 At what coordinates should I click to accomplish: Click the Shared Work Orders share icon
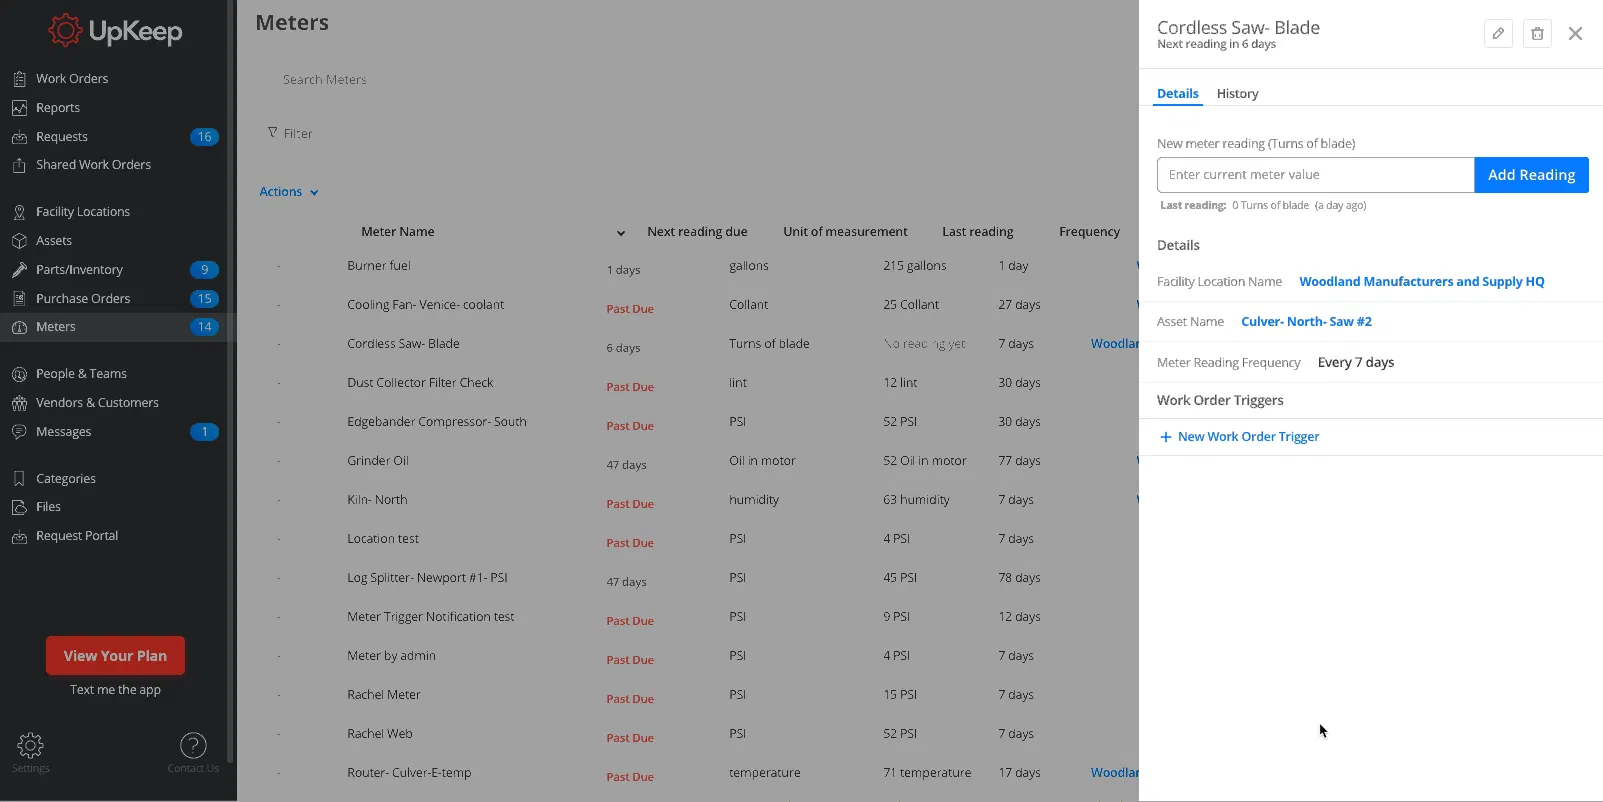tap(19, 165)
